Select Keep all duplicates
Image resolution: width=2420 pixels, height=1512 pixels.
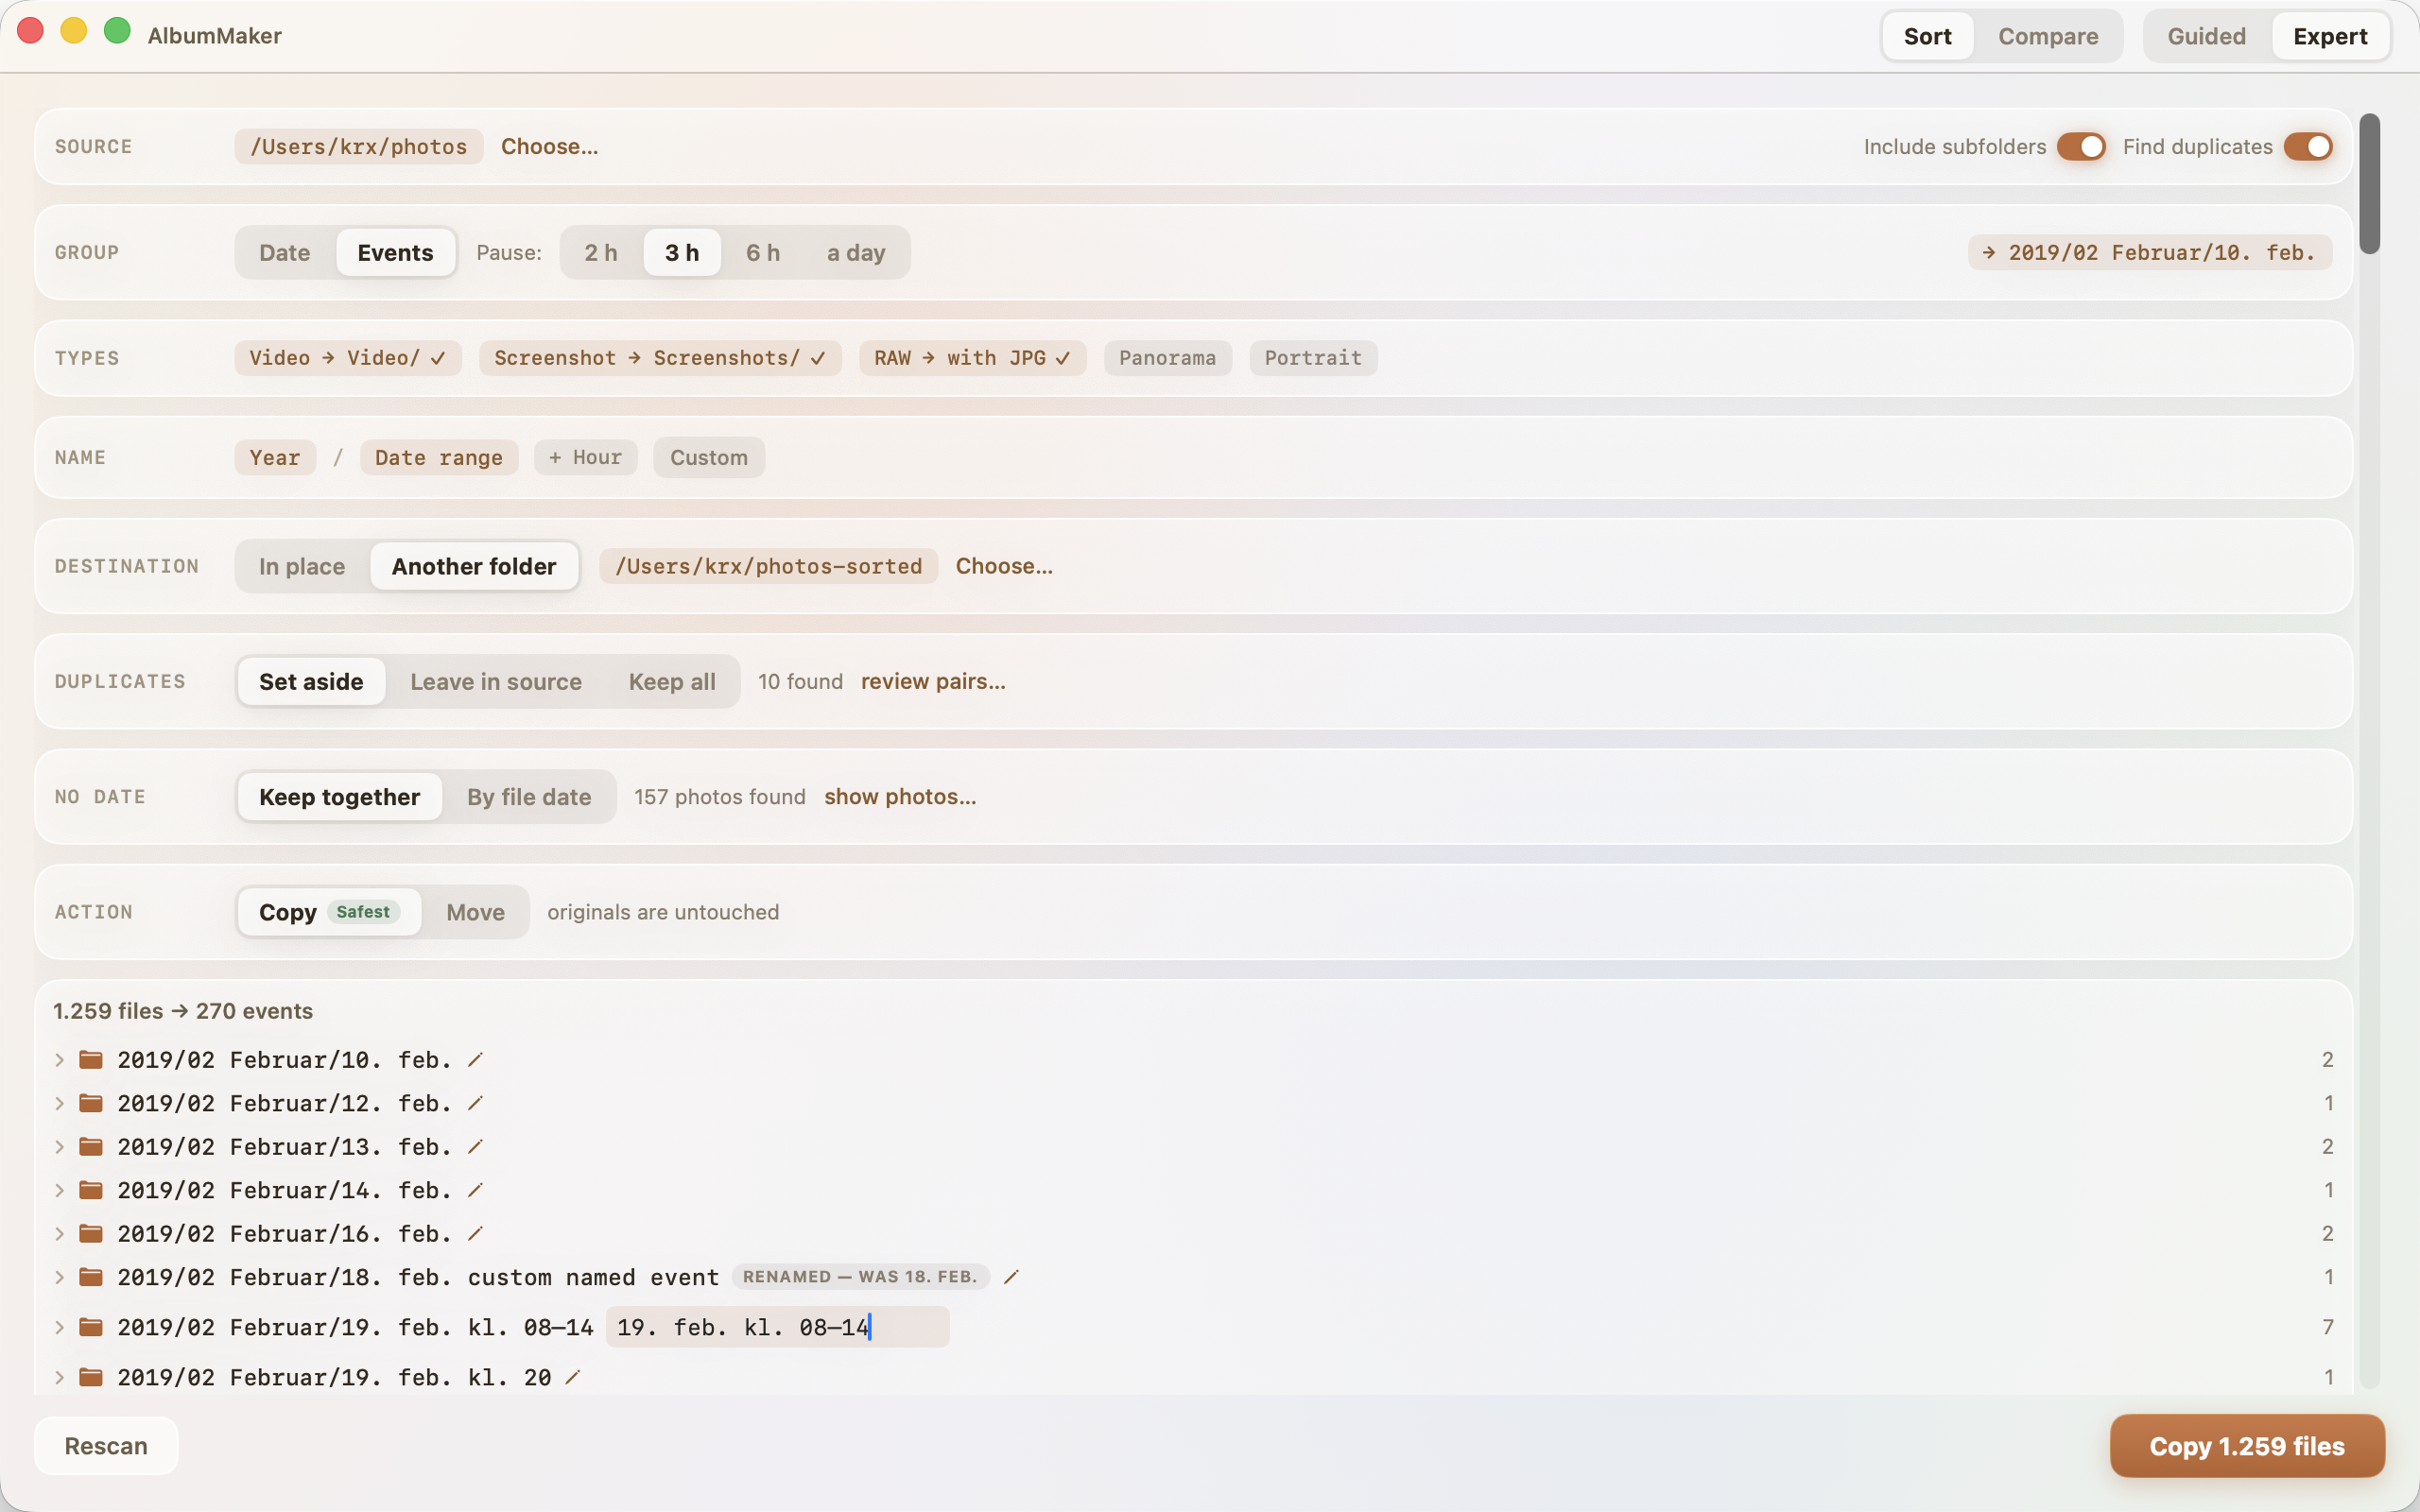672,681
